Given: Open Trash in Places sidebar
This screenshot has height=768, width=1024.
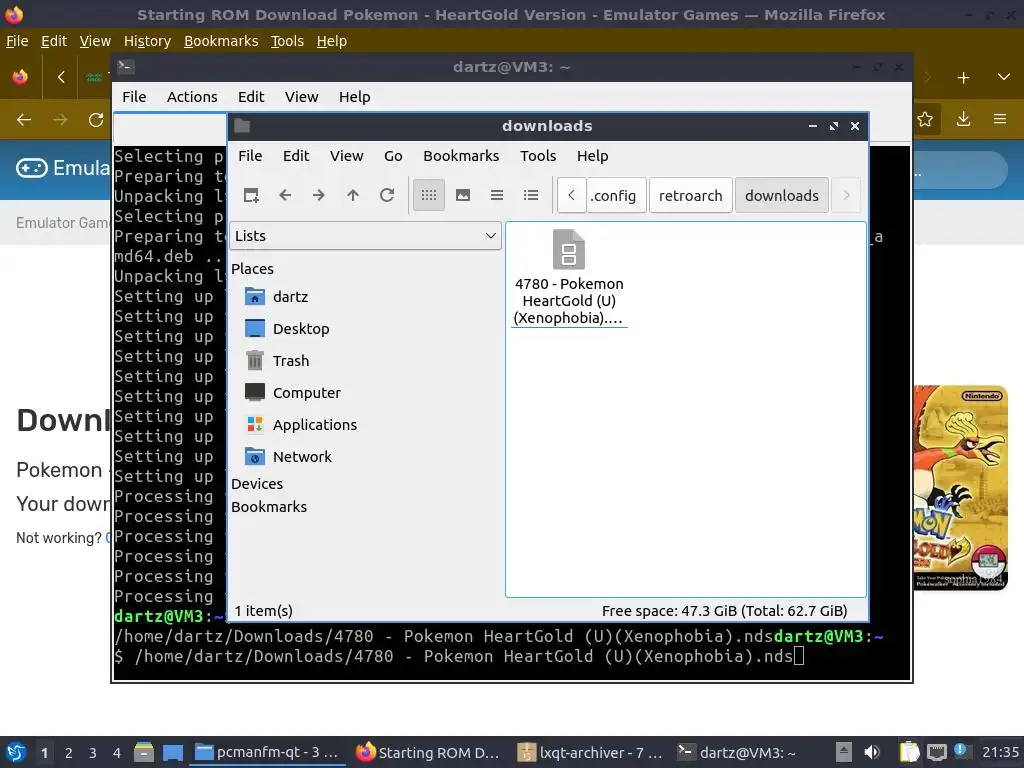Looking at the screenshot, I should 276,360.
